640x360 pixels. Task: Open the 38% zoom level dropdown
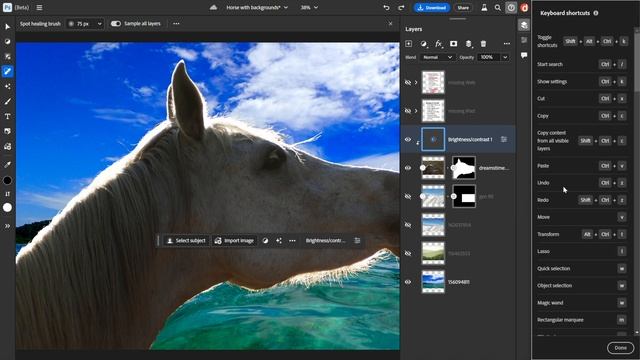click(x=309, y=7)
